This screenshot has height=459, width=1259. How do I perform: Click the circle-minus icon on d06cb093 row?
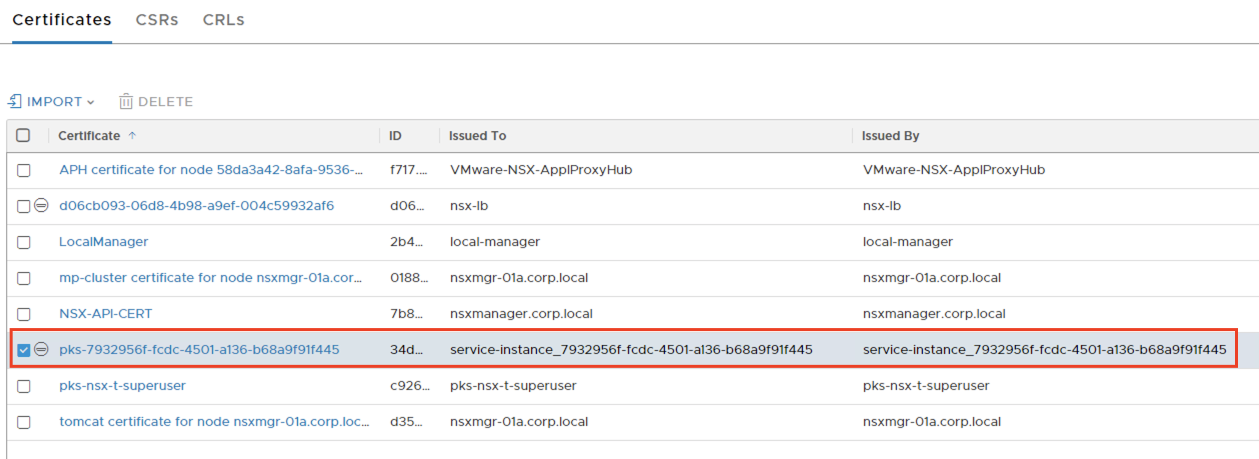pos(41,205)
